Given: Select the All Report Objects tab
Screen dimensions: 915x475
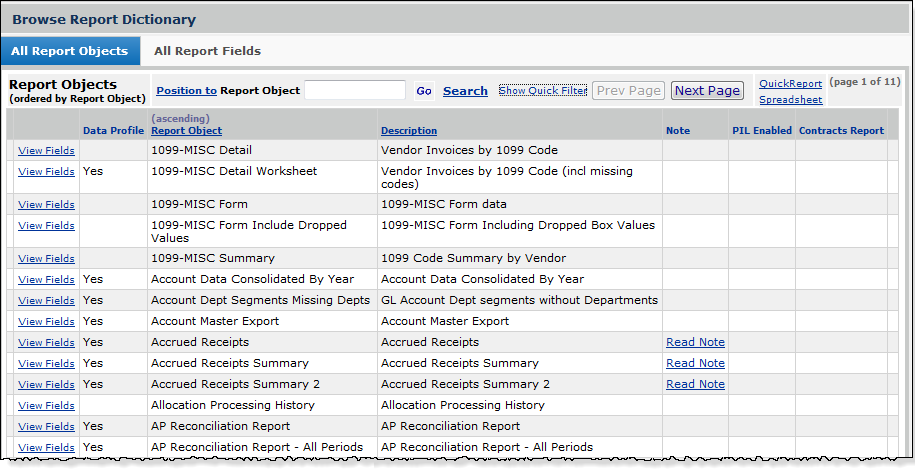Looking at the screenshot, I should (x=70, y=51).
